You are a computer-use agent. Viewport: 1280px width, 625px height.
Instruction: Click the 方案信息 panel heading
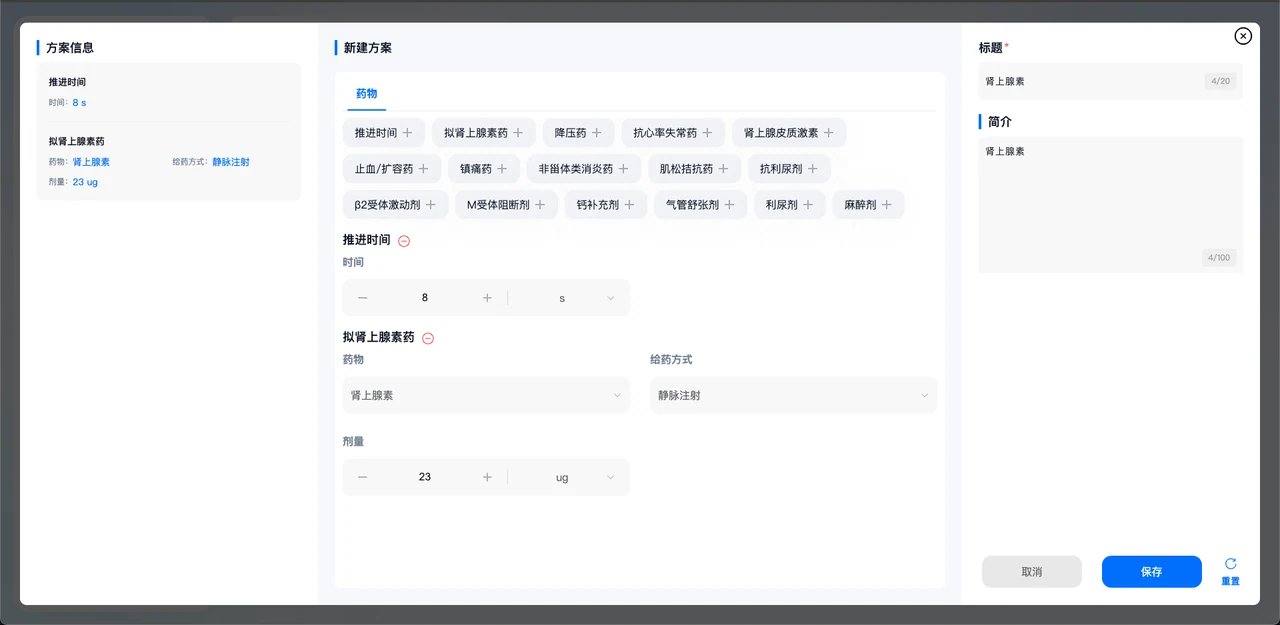point(70,48)
